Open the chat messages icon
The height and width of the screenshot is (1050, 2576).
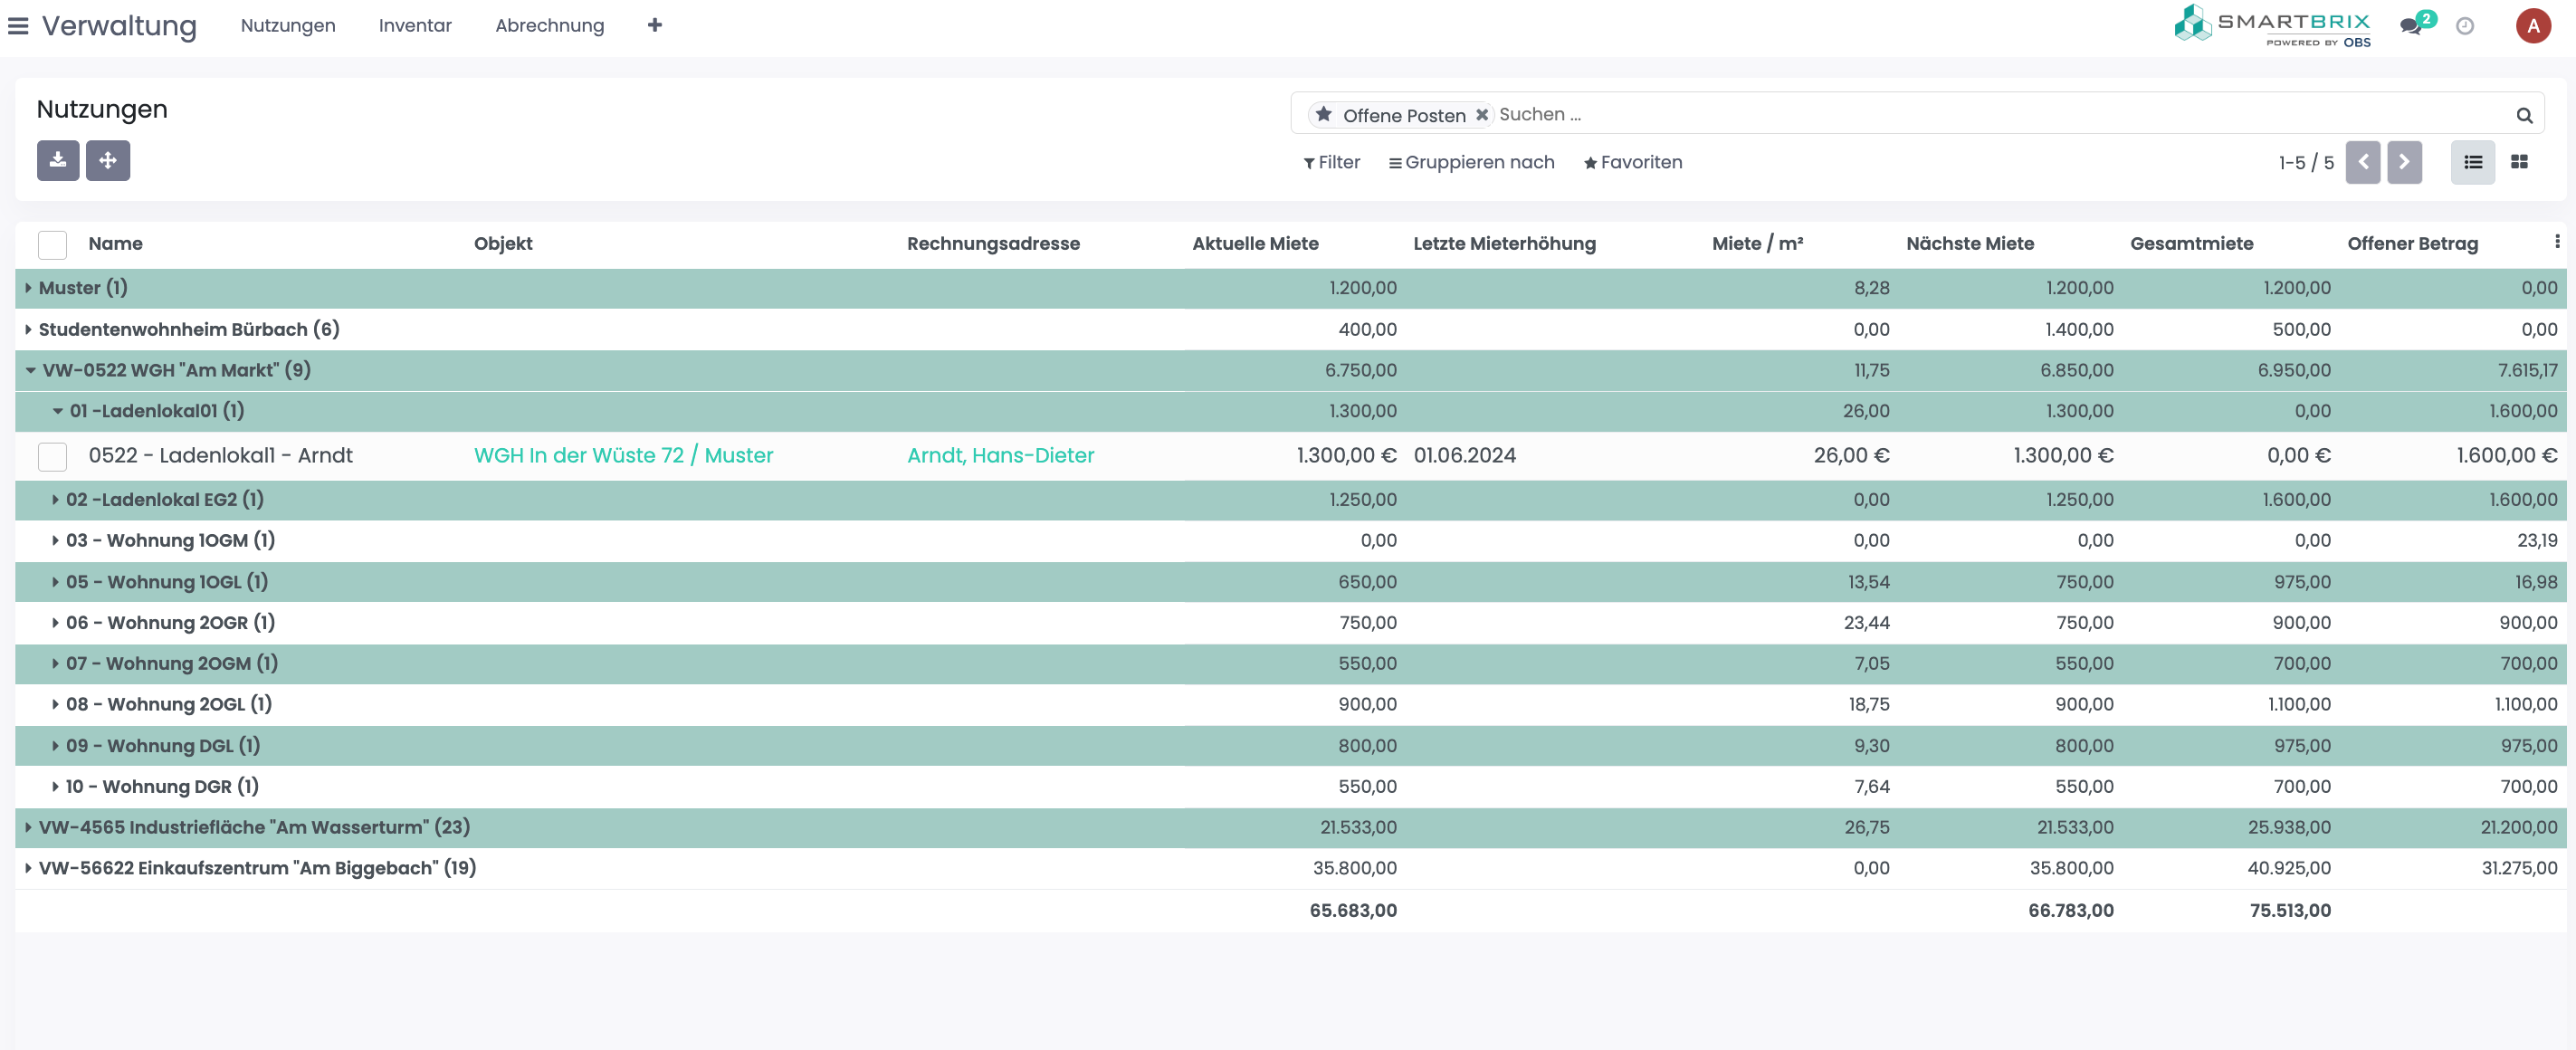point(2411,26)
